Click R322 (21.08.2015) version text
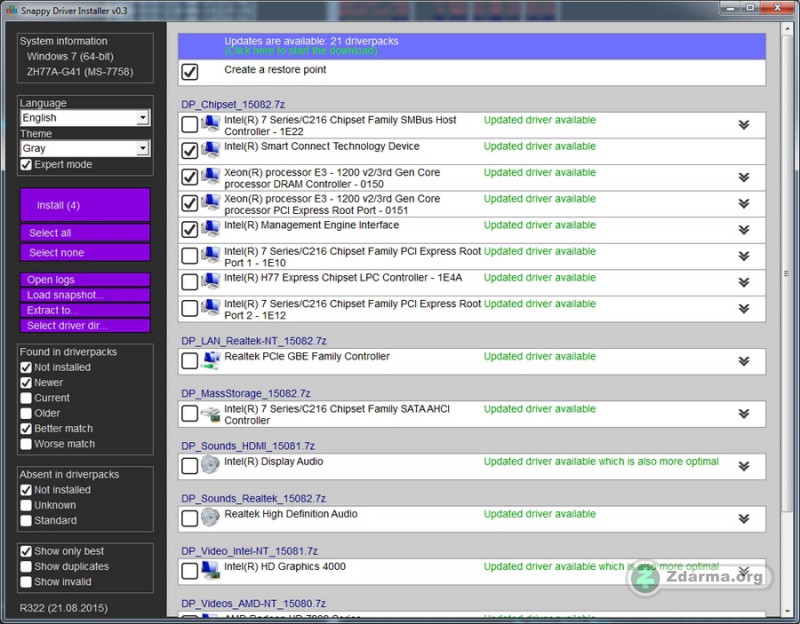This screenshot has height=624, width=800. [x=64, y=608]
